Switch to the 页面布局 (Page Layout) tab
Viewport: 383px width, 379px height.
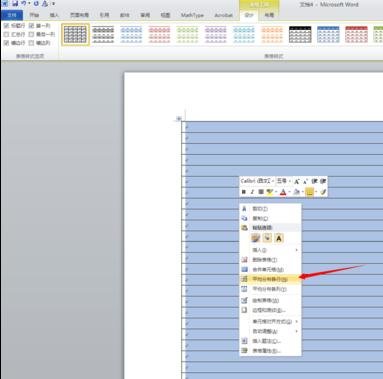click(x=79, y=15)
